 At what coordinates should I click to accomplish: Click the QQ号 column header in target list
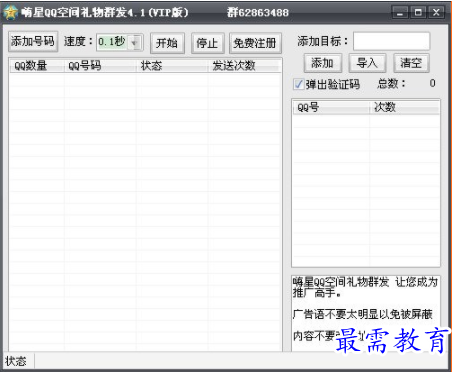point(331,107)
